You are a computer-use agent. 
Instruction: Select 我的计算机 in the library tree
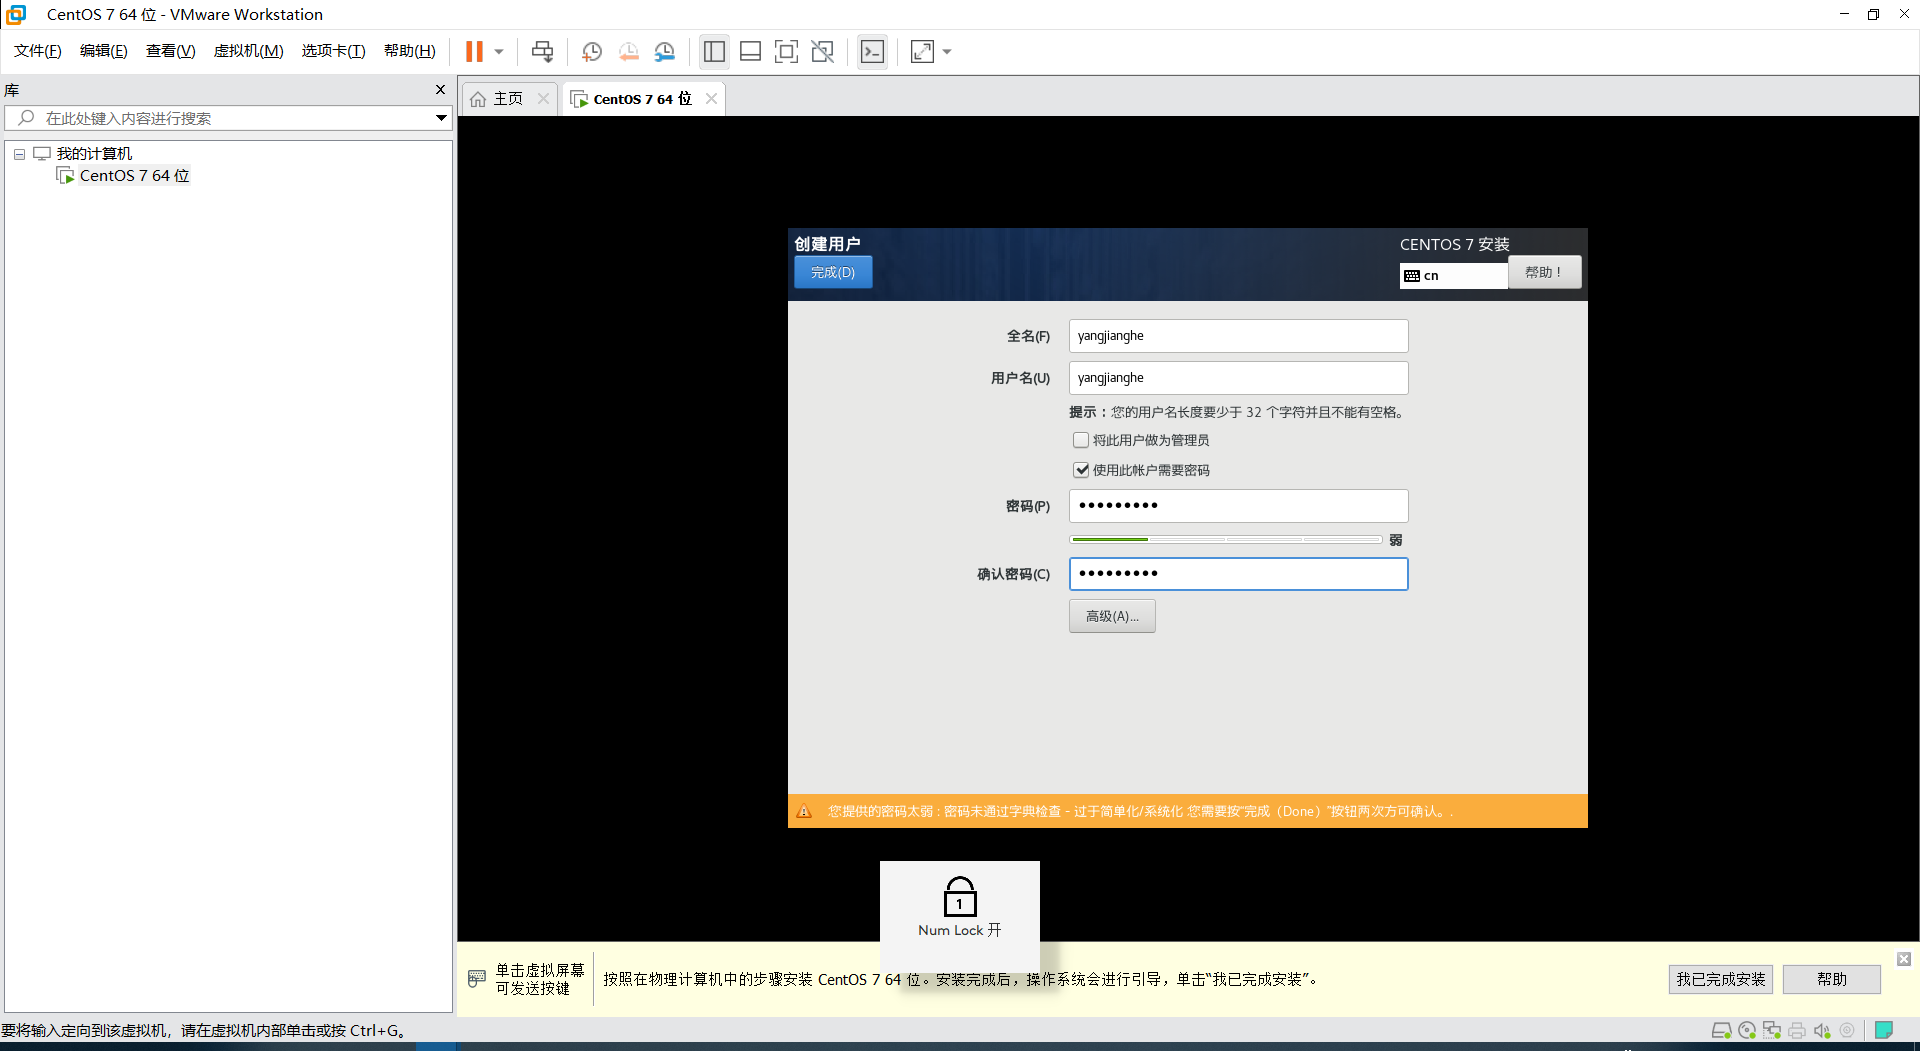94,154
